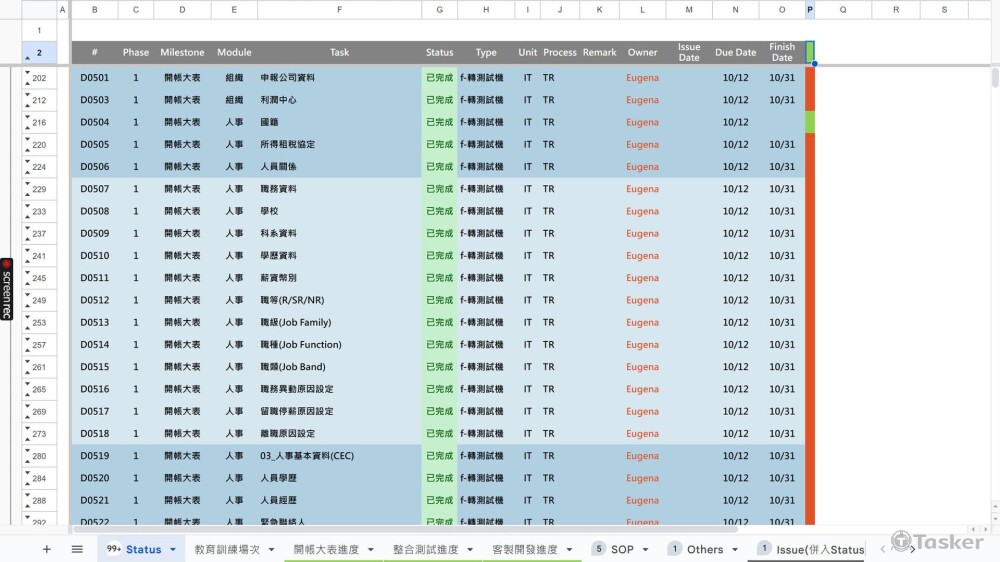Open the 客製開發進度 tab dropdown arrow
Viewport: 1000px width, 562px height.
[x=570, y=549]
